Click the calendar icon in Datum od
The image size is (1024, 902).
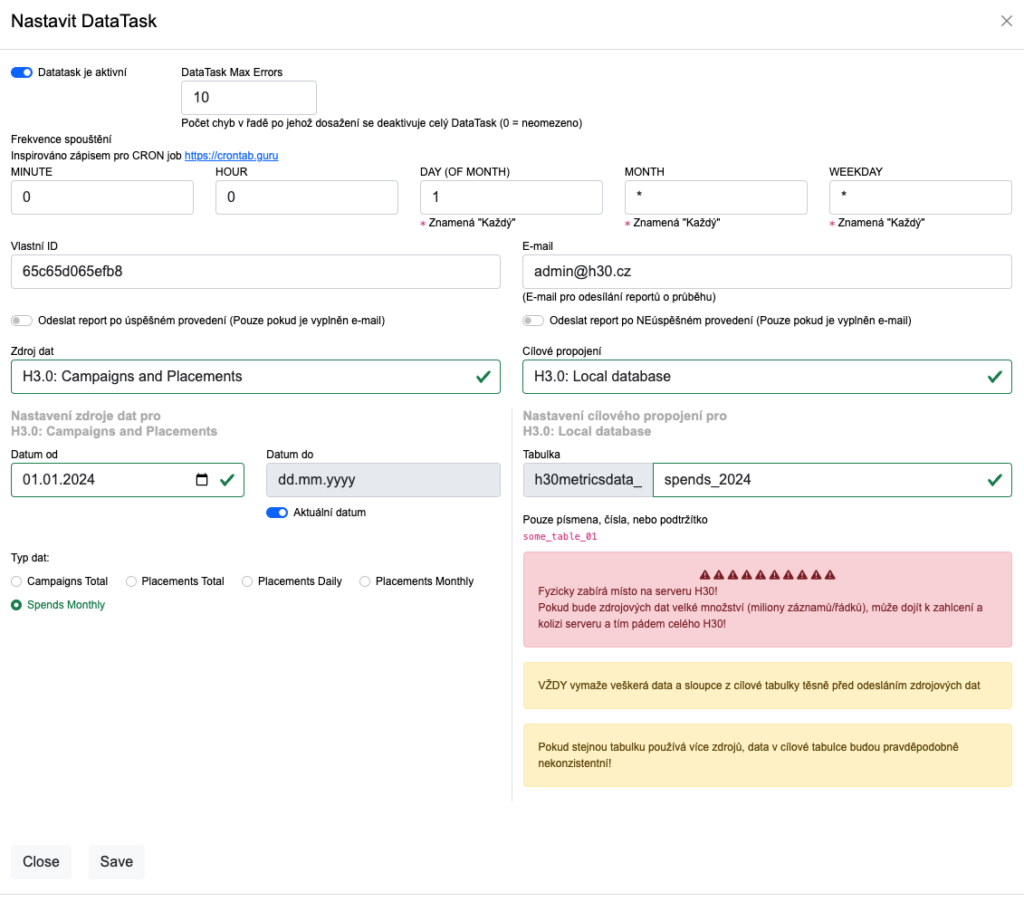tap(202, 480)
